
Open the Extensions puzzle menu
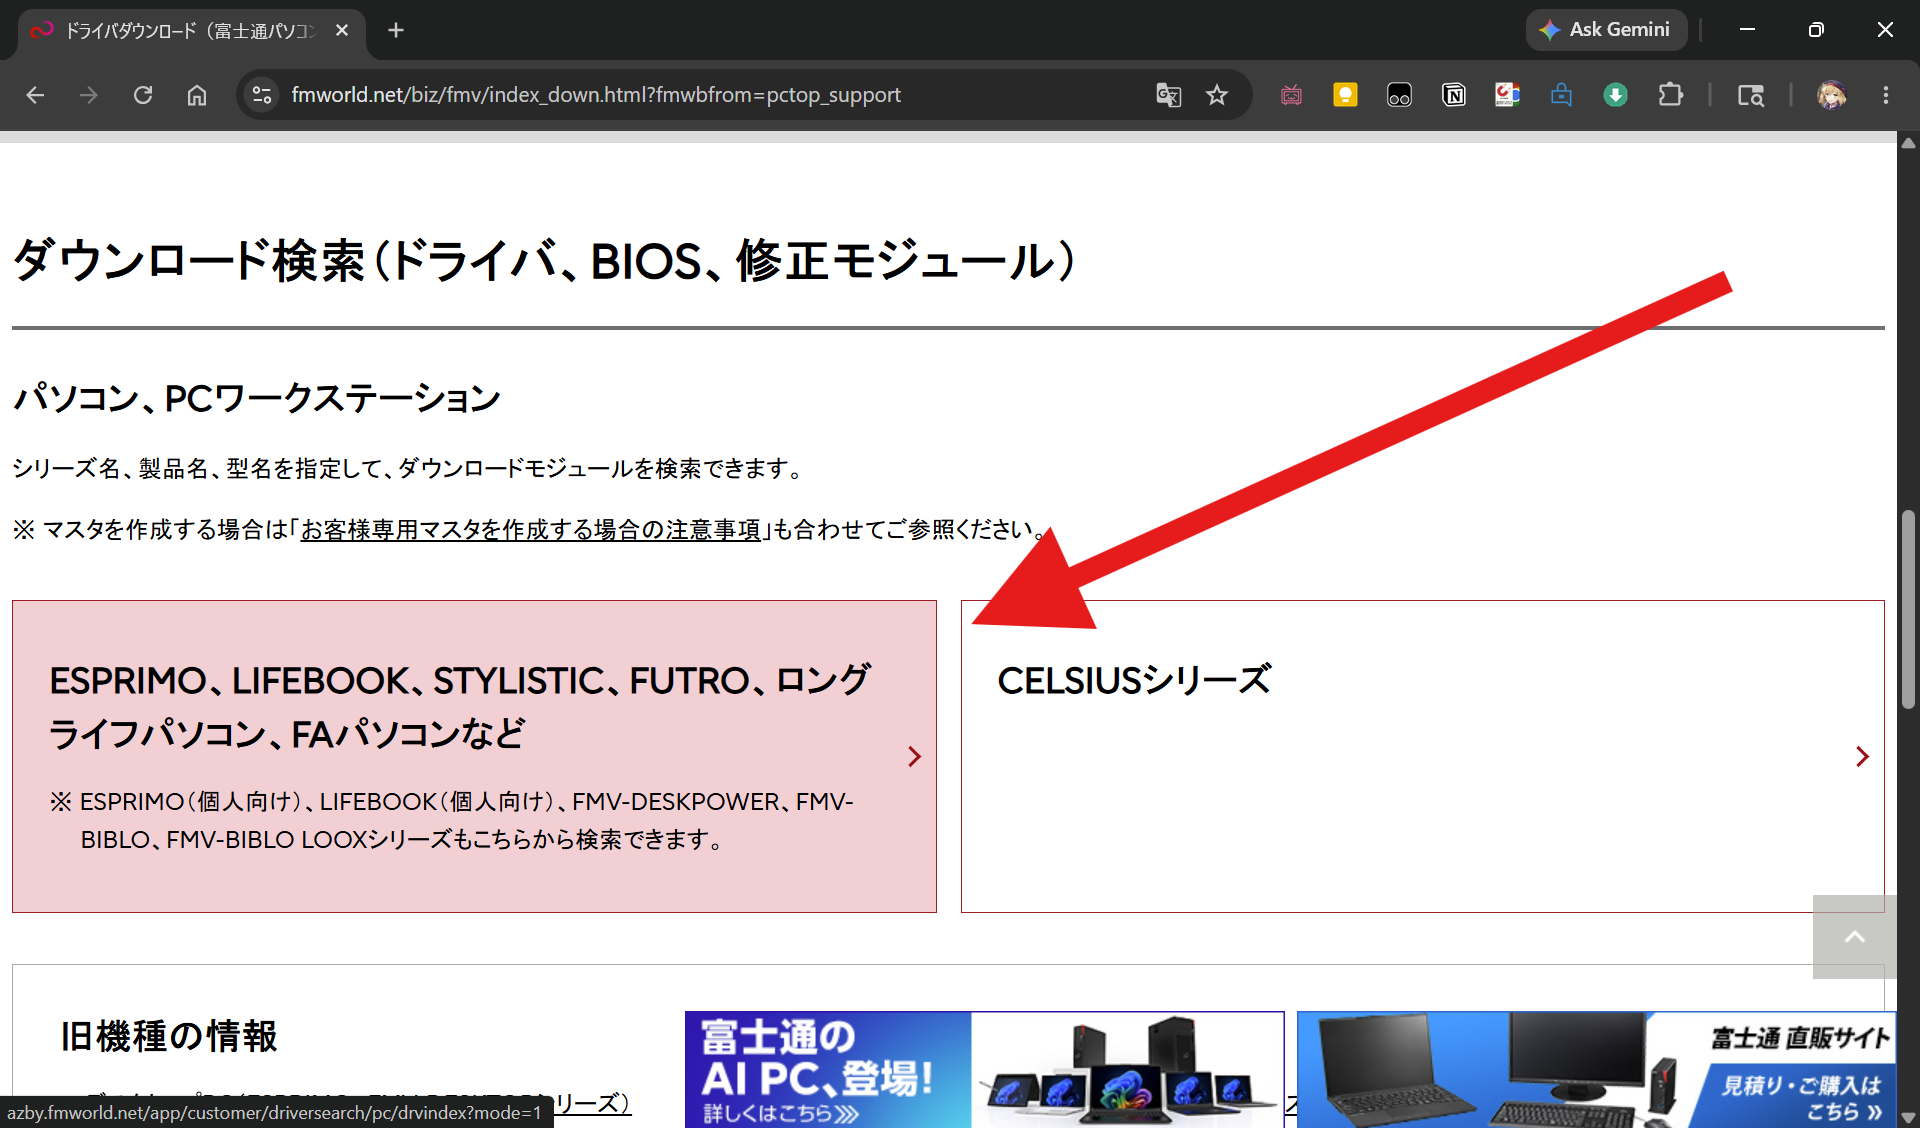coord(1670,95)
